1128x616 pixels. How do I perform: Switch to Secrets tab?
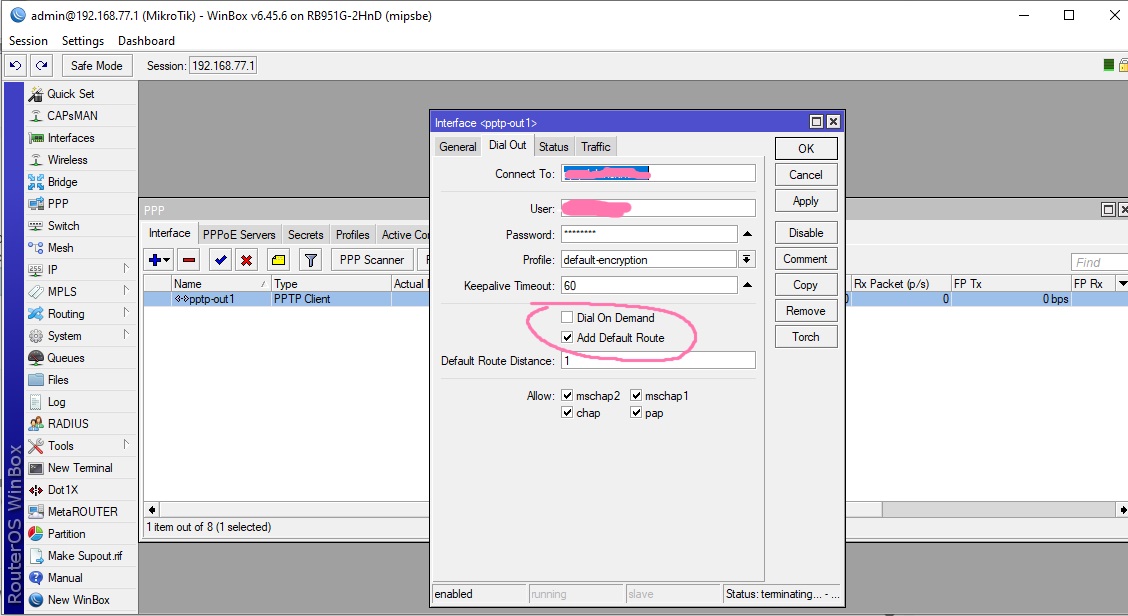[306, 235]
